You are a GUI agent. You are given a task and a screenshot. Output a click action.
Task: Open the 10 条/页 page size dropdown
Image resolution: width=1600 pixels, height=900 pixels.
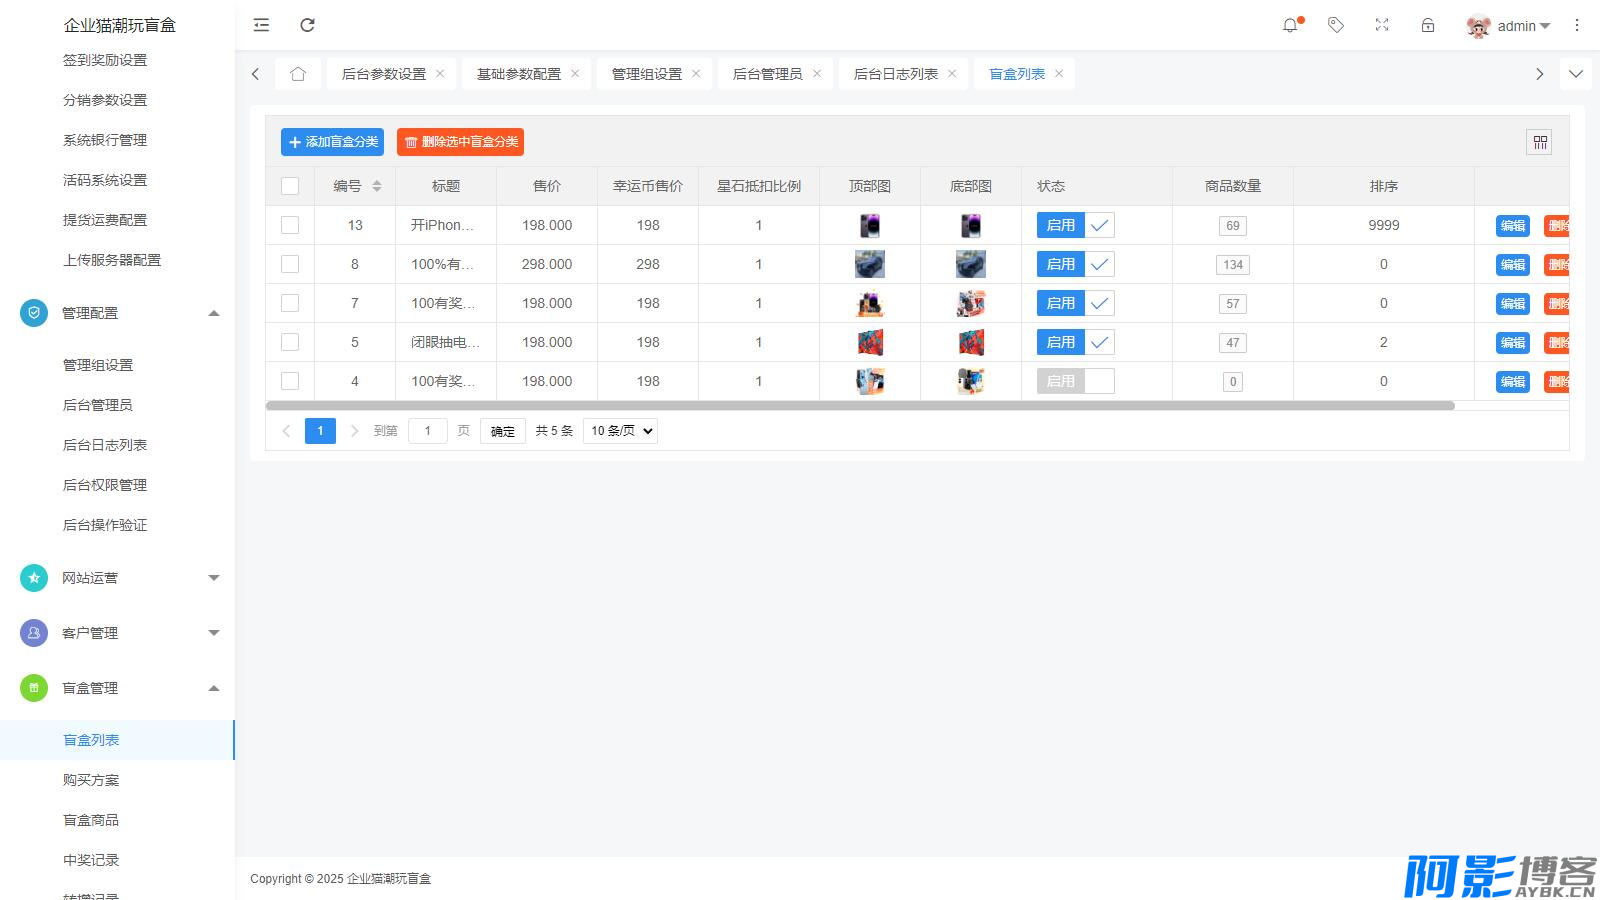click(x=620, y=431)
